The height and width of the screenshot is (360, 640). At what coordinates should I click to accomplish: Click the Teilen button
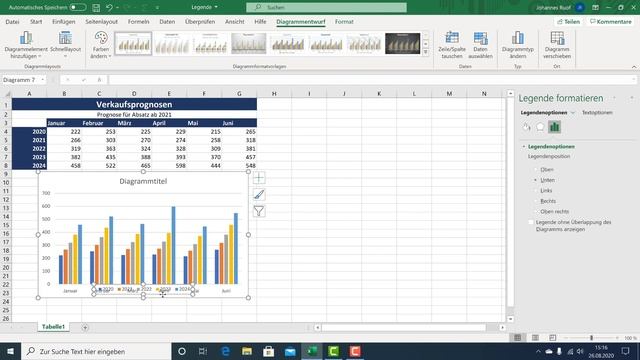click(x=569, y=22)
